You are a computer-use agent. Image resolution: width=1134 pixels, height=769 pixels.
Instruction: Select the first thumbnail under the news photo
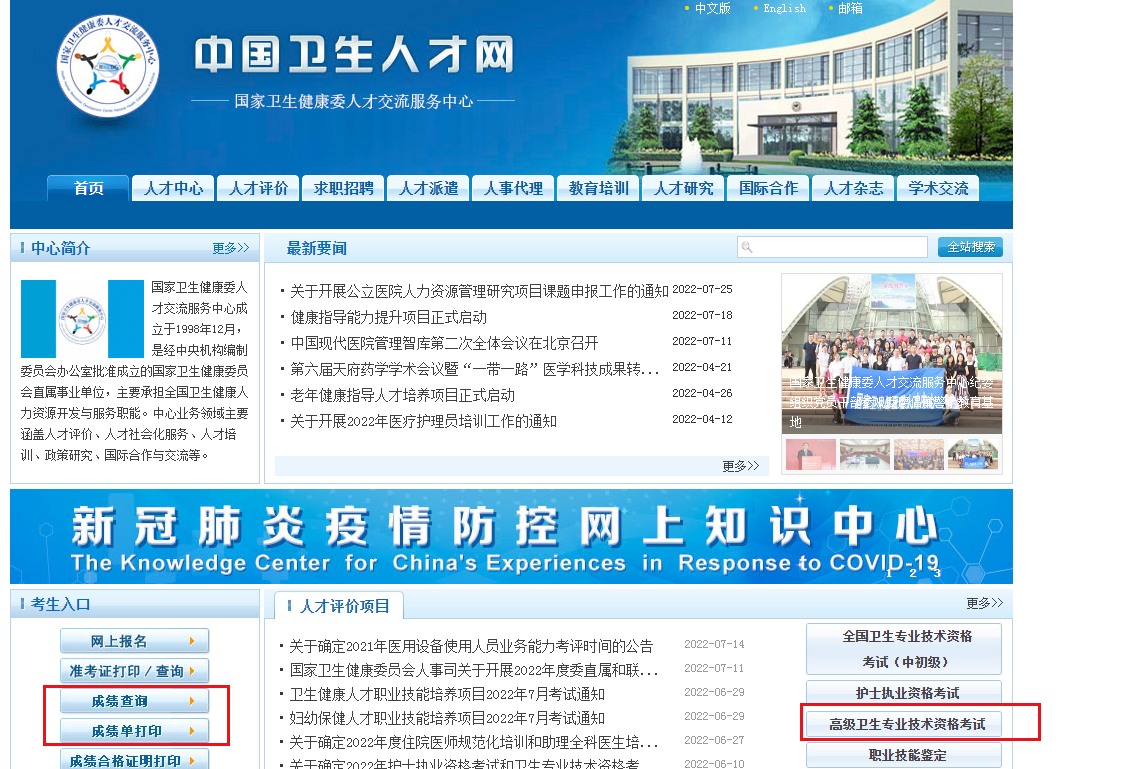point(810,455)
